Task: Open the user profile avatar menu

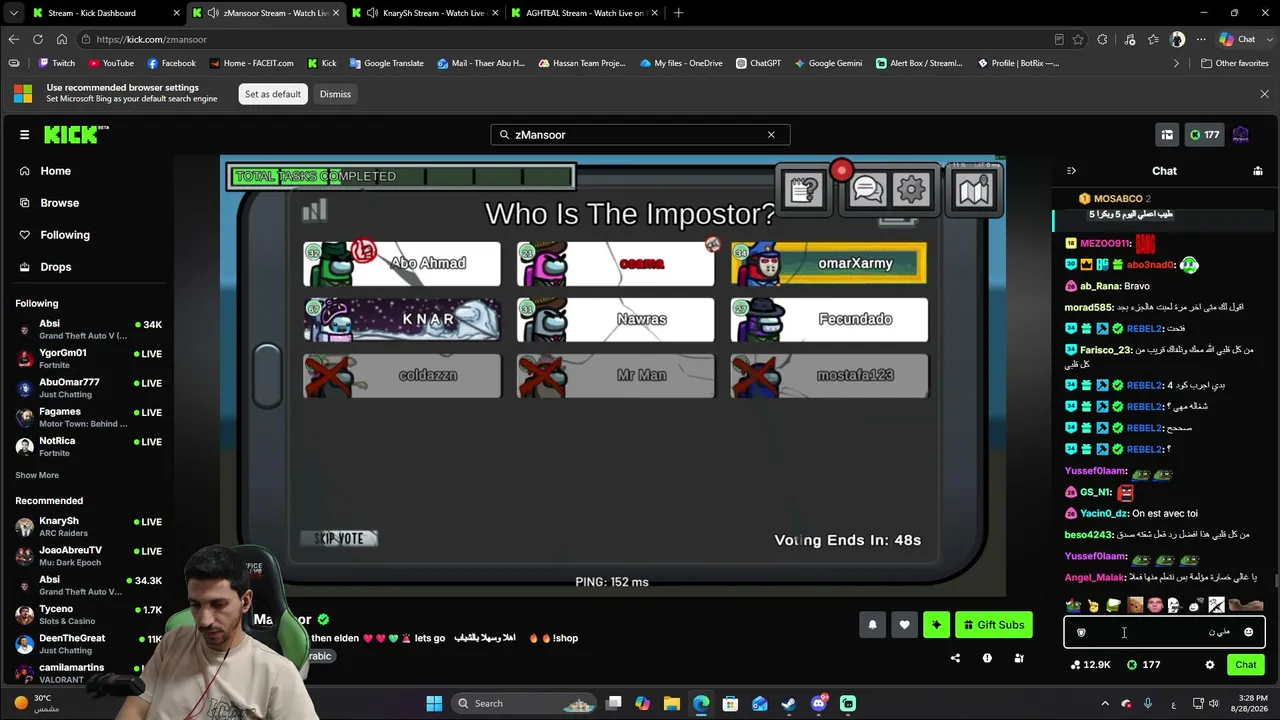Action: pos(1241,134)
